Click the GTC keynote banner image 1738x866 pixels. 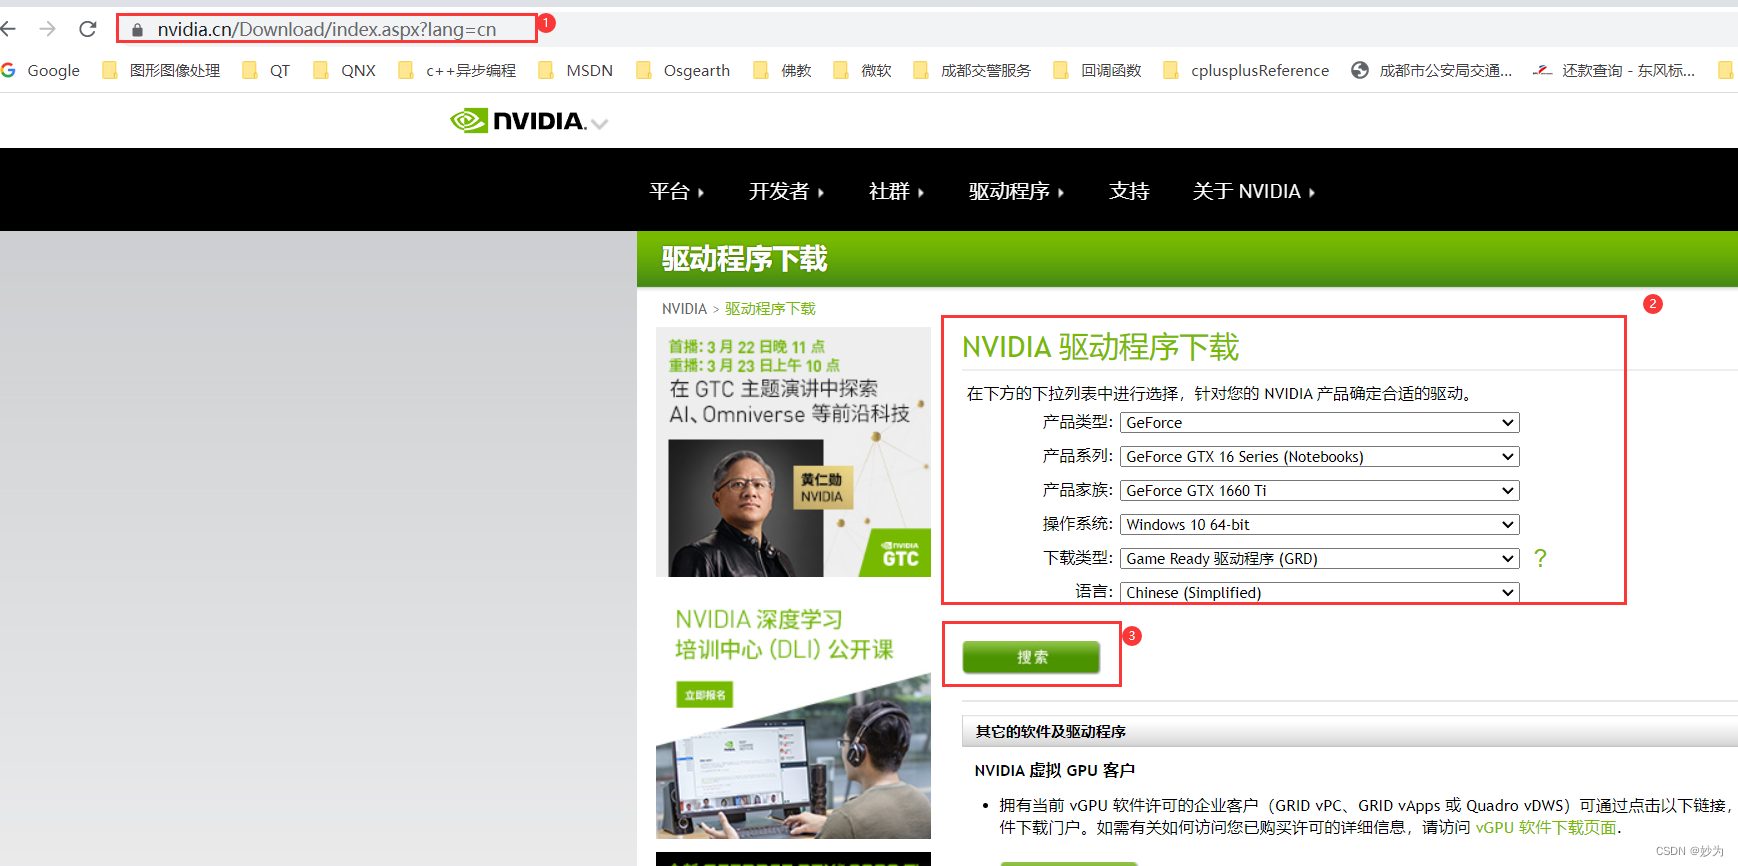pos(793,452)
